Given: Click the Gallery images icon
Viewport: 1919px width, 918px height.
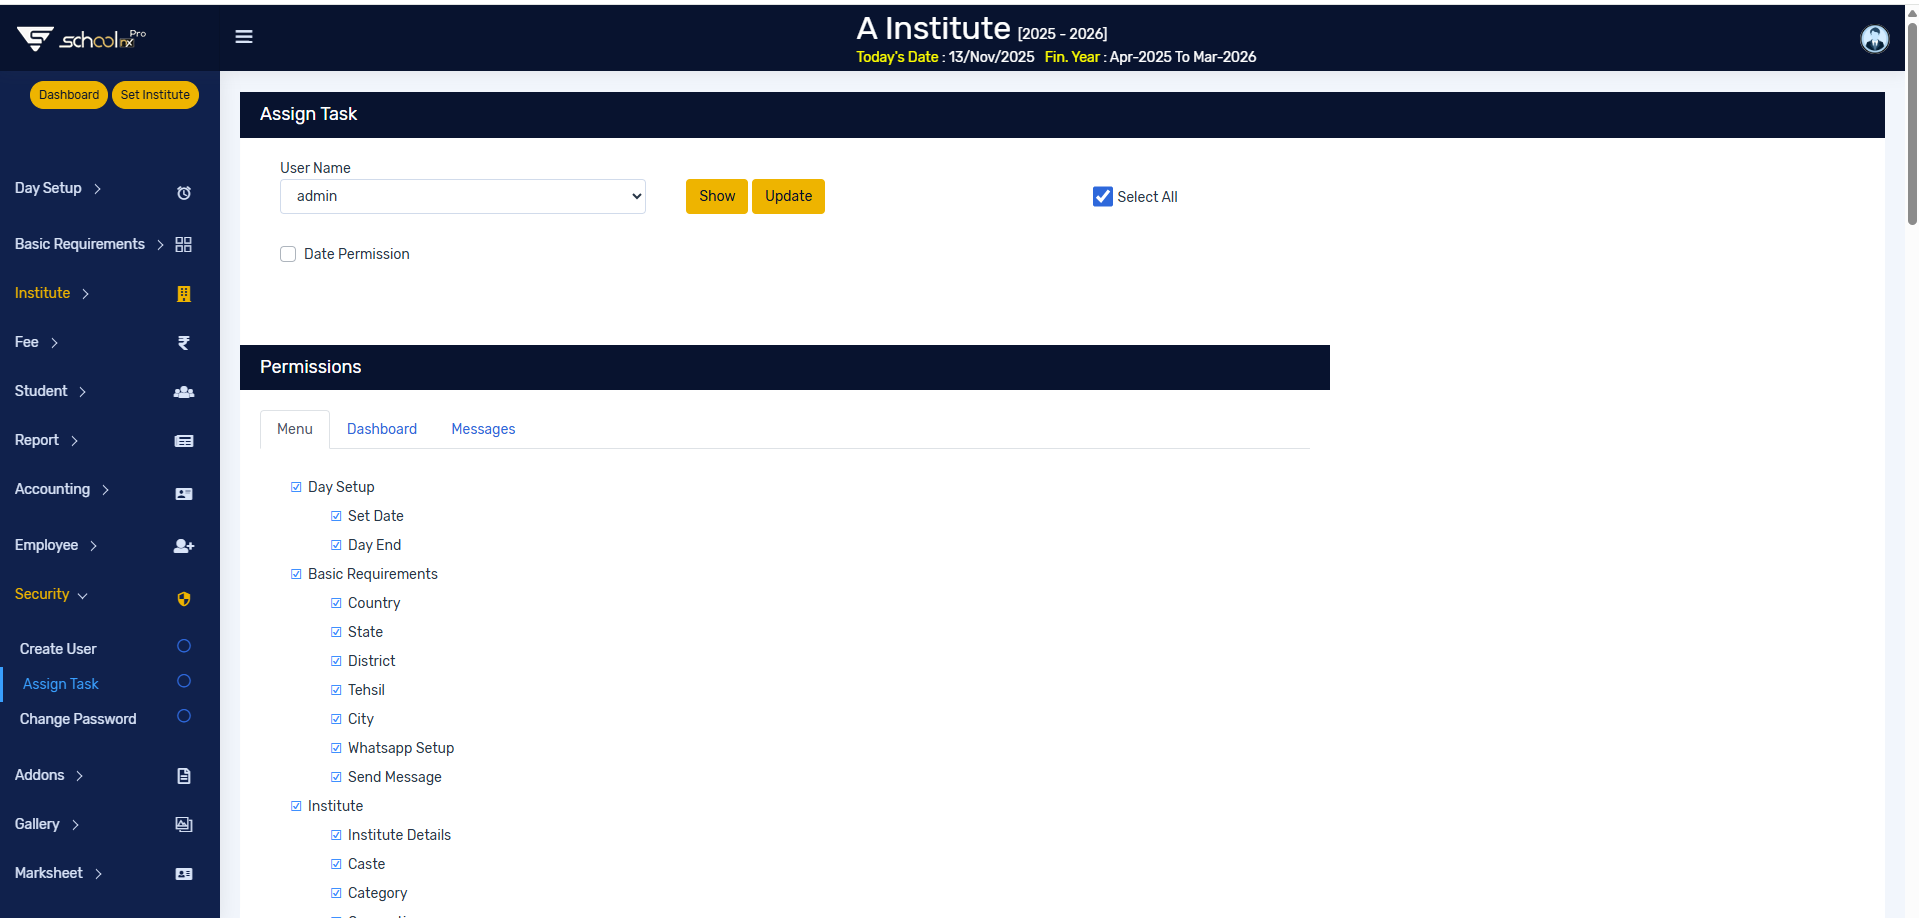Looking at the screenshot, I should coord(184,825).
